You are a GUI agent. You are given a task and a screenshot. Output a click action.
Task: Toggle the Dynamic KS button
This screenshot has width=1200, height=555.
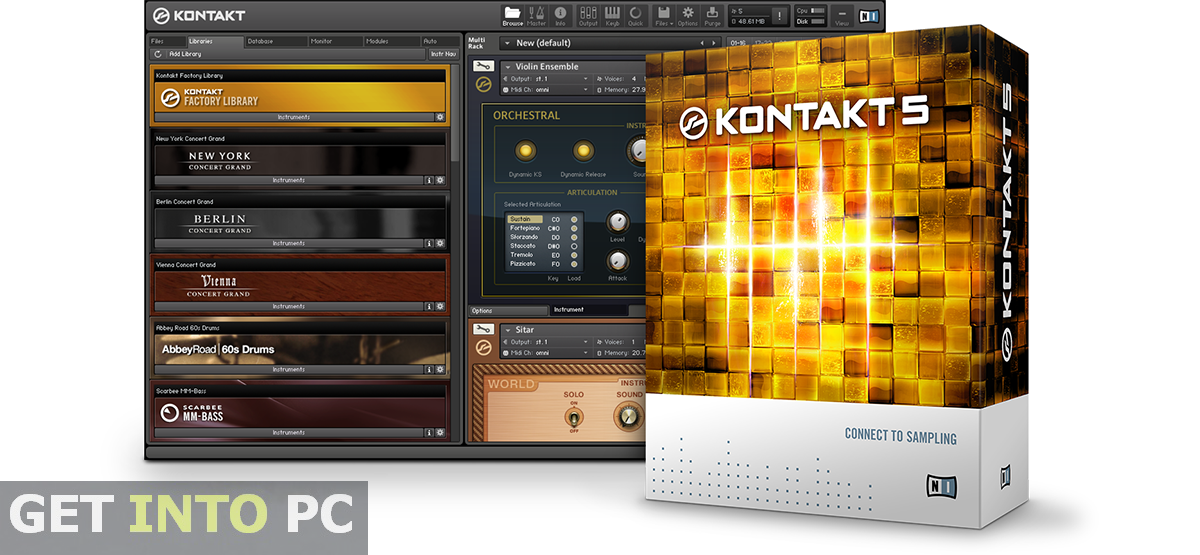coord(525,149)
